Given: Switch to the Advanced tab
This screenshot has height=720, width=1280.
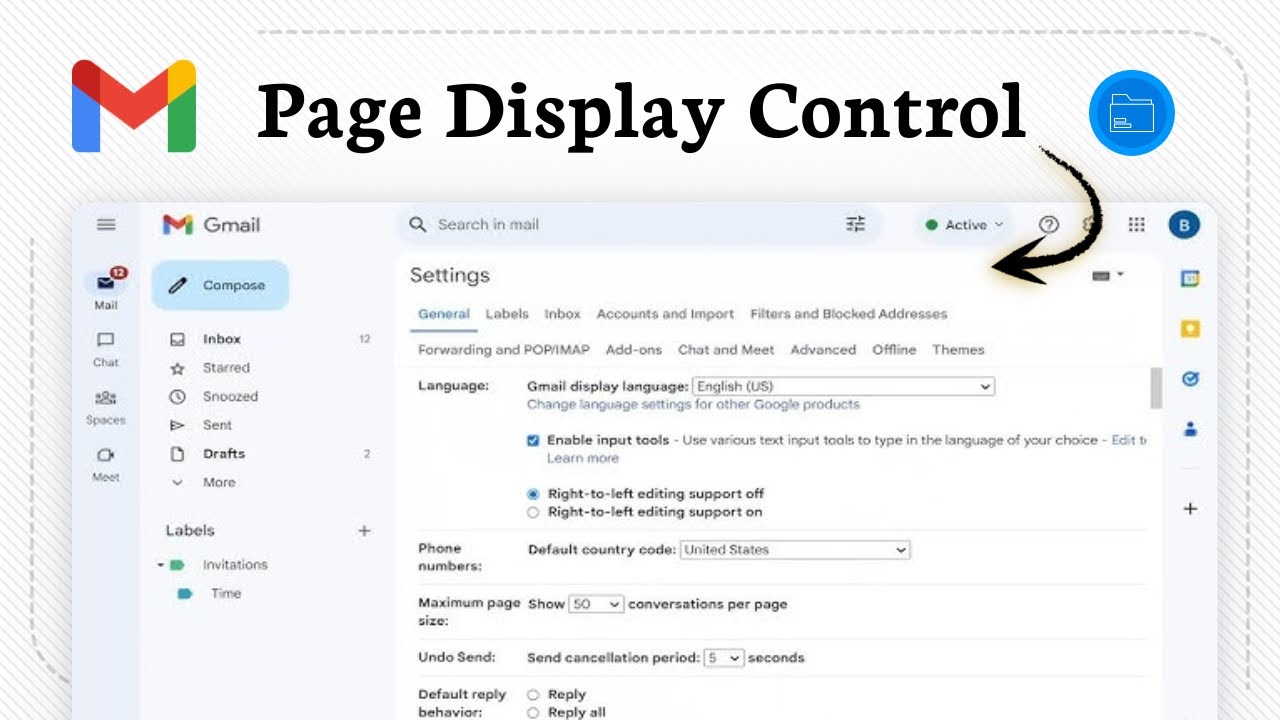Looking at the screenshot, I should pos(823,350).
